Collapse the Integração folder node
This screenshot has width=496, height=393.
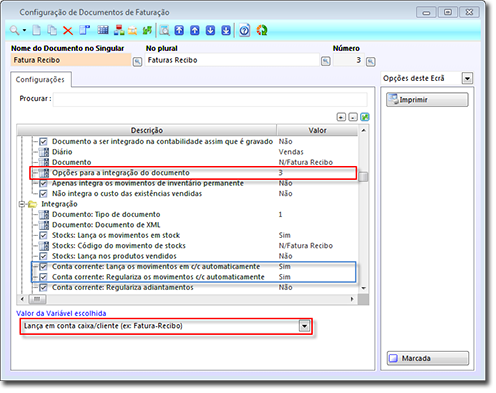pos(22,204)
